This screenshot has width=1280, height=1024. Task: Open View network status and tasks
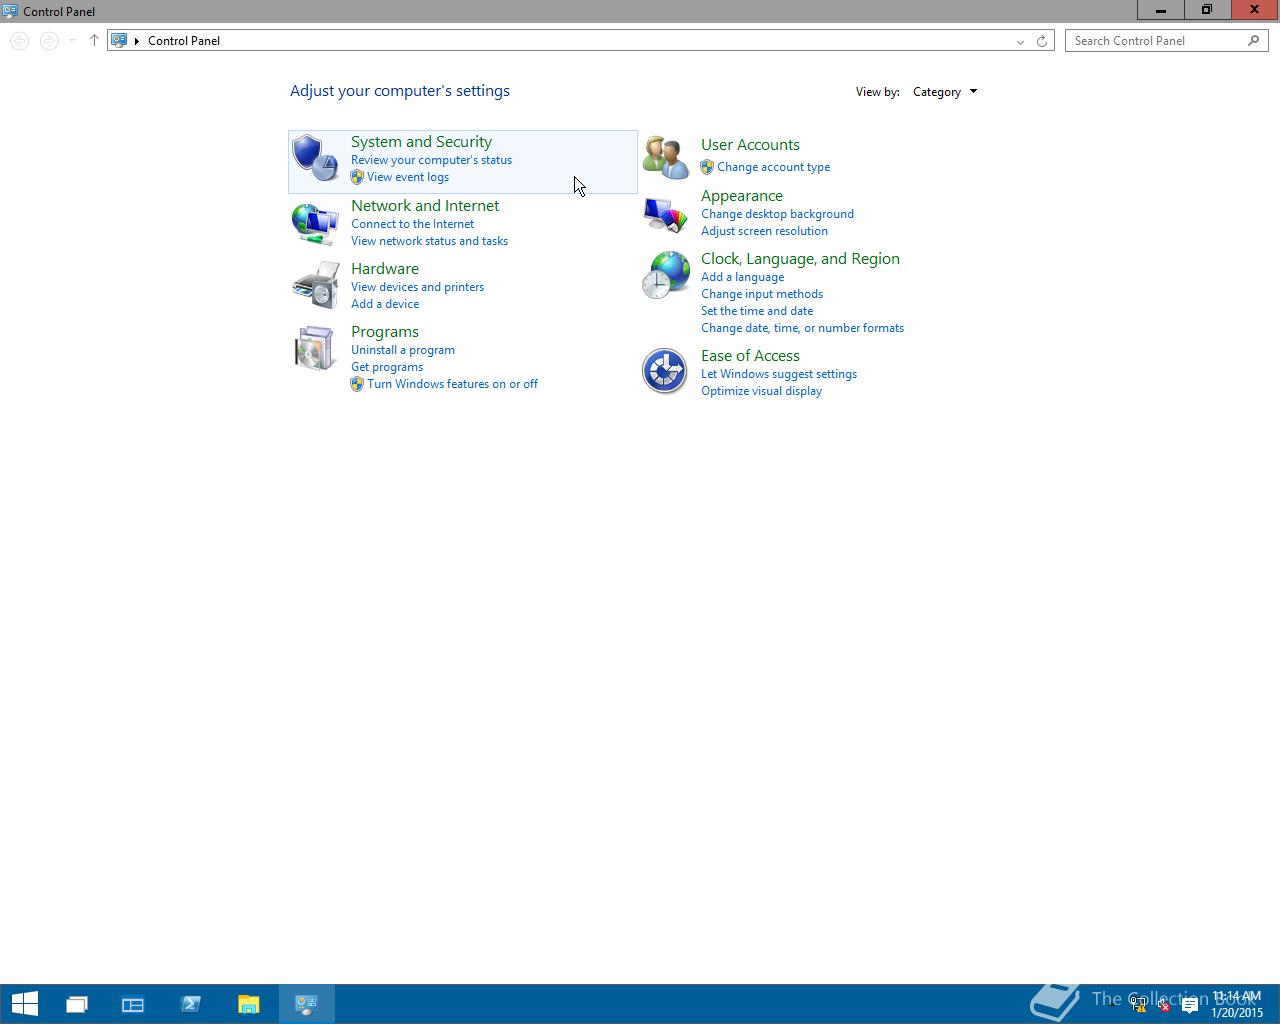(429, 241)
